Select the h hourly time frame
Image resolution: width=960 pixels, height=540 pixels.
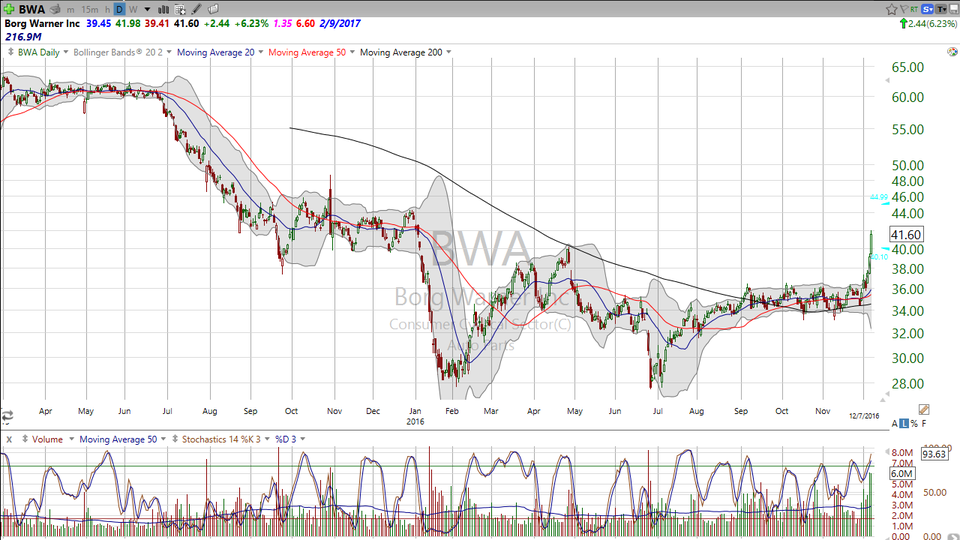(107, 9)
